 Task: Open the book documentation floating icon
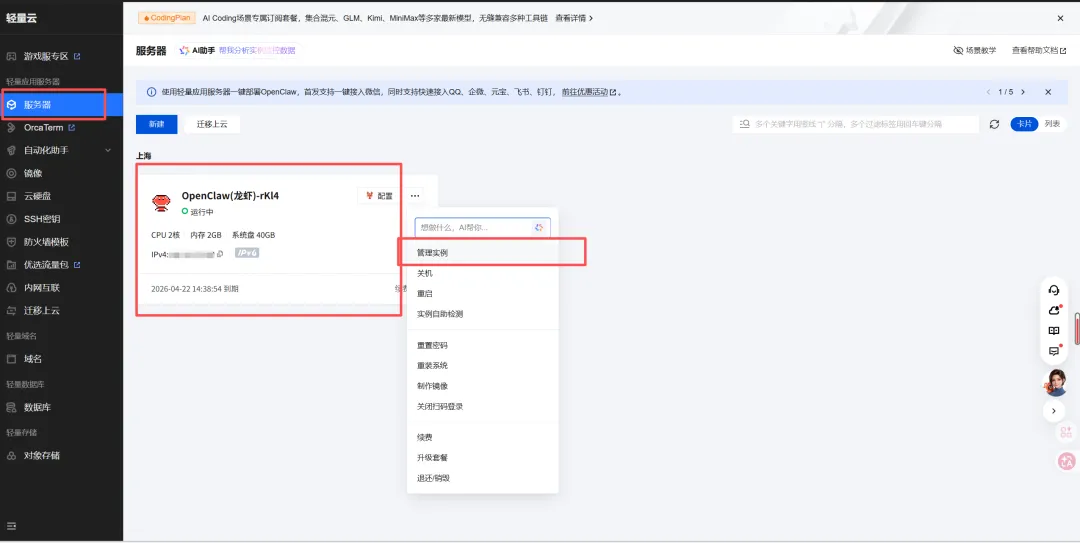[x=1053, y=331]
